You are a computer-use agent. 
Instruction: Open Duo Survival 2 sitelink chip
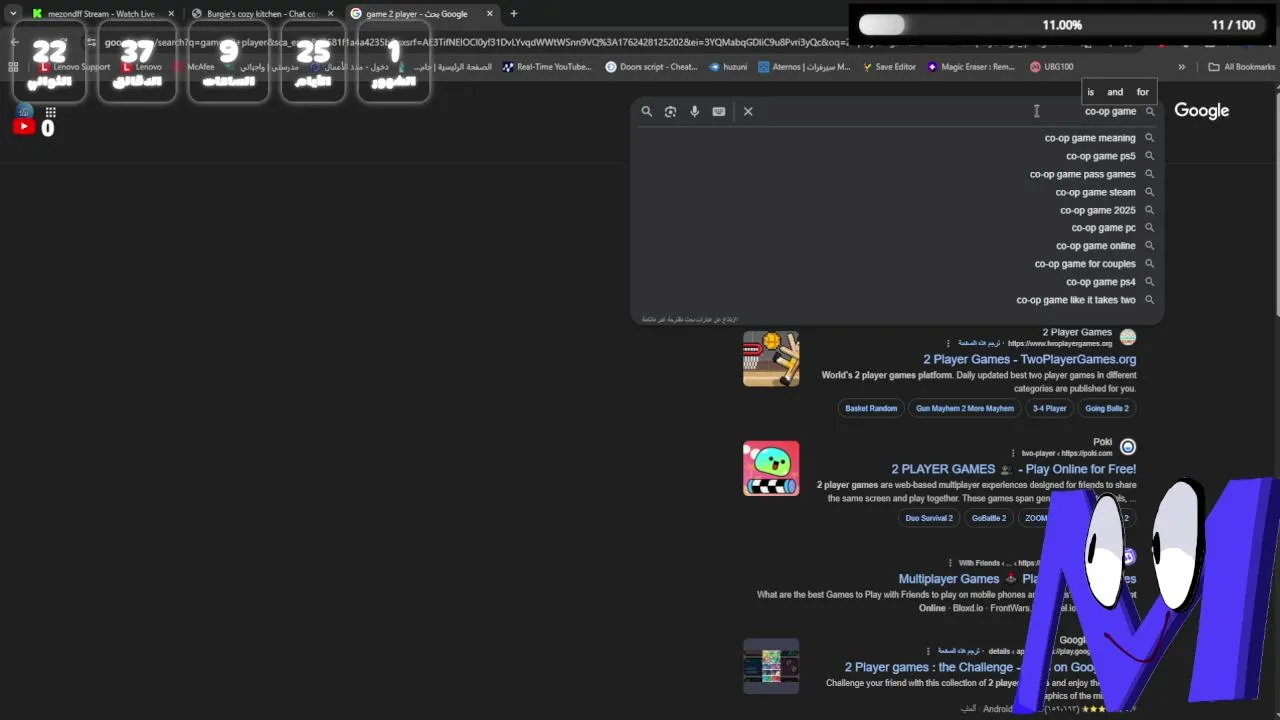(x=929, y=518)
